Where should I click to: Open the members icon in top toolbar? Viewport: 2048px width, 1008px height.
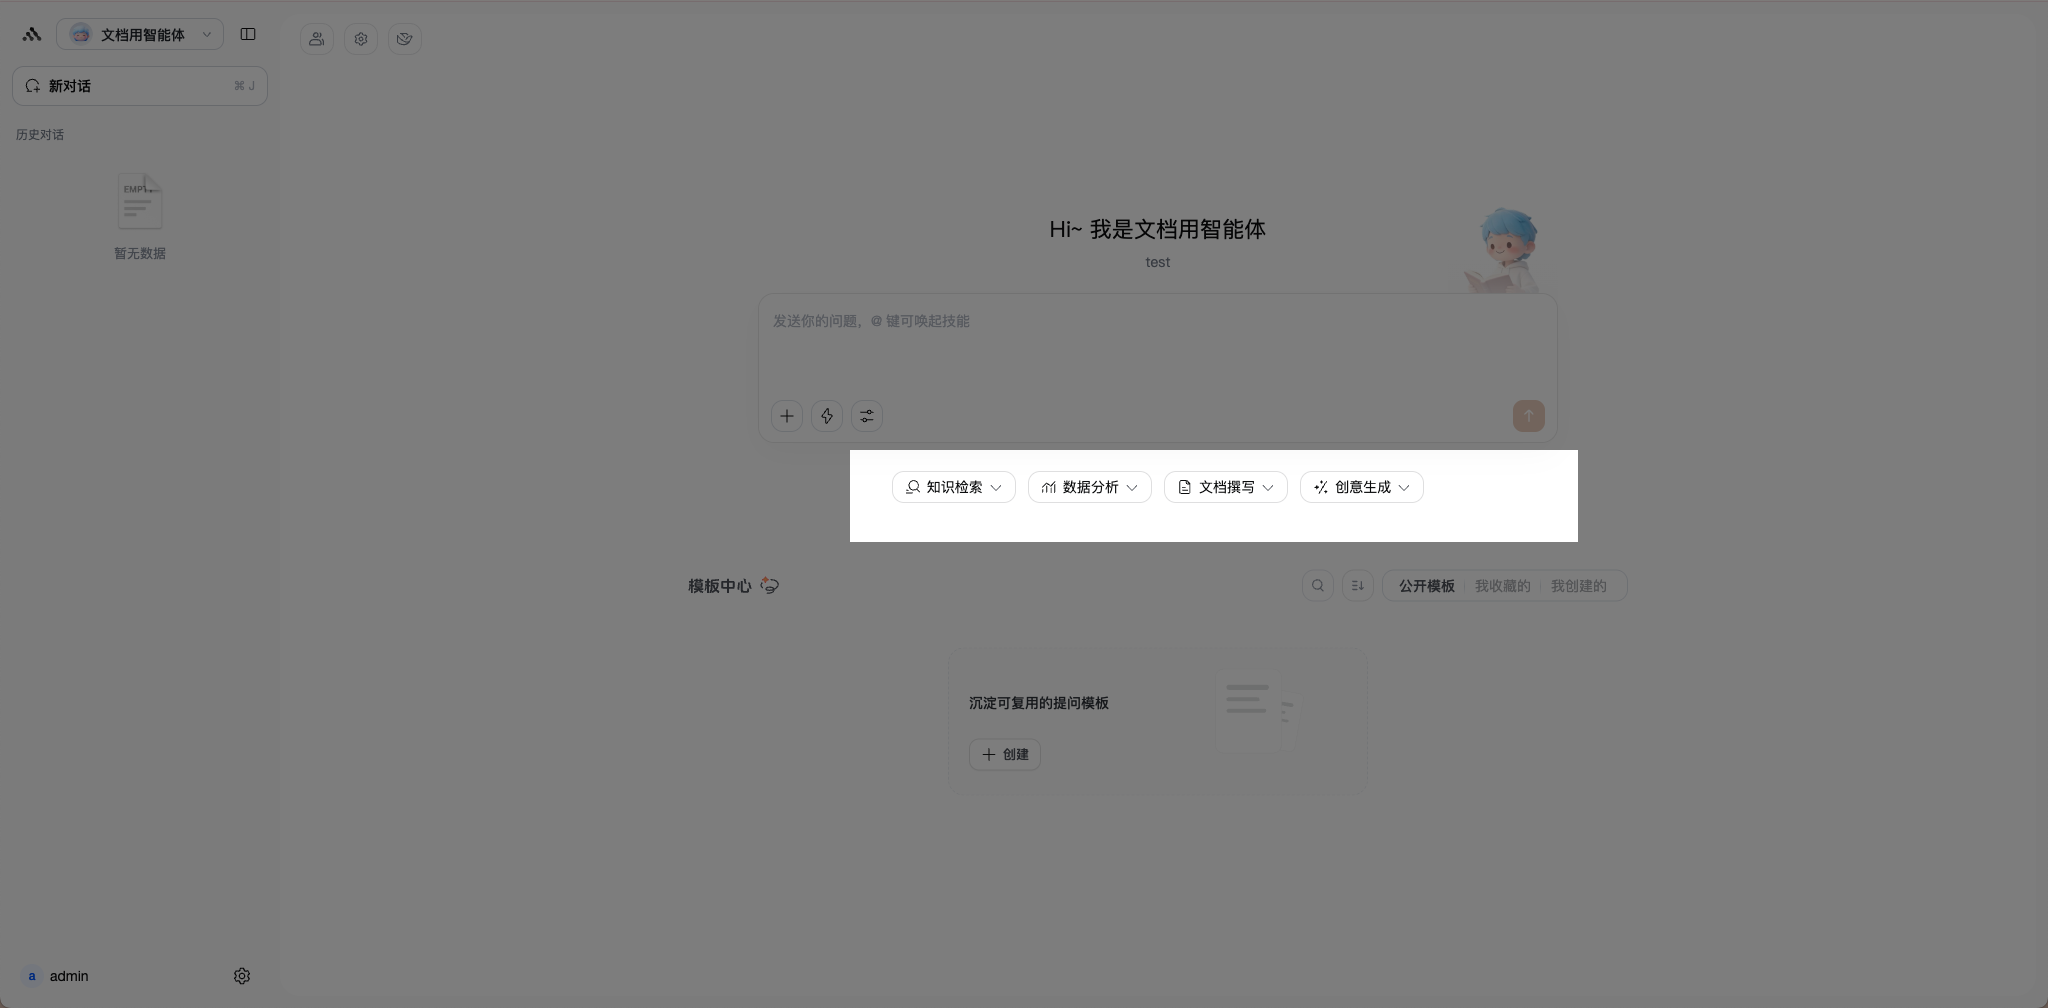(x=317, y=39)
